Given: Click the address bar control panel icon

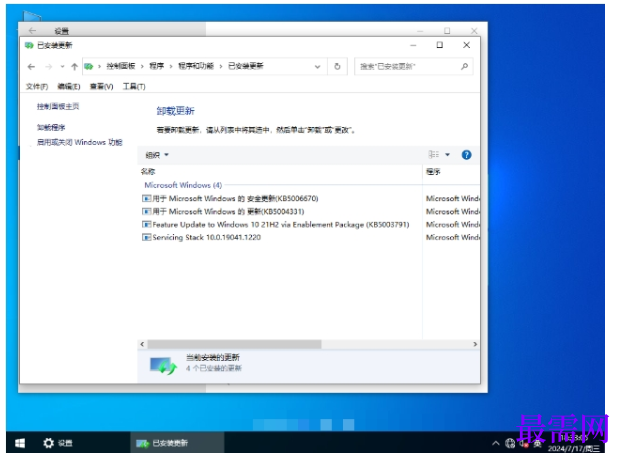Looking at the screenshot, I should [89, 66].
